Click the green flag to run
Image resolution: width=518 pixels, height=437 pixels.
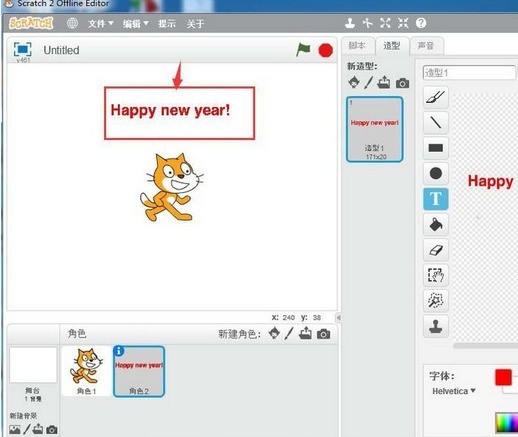303,50
